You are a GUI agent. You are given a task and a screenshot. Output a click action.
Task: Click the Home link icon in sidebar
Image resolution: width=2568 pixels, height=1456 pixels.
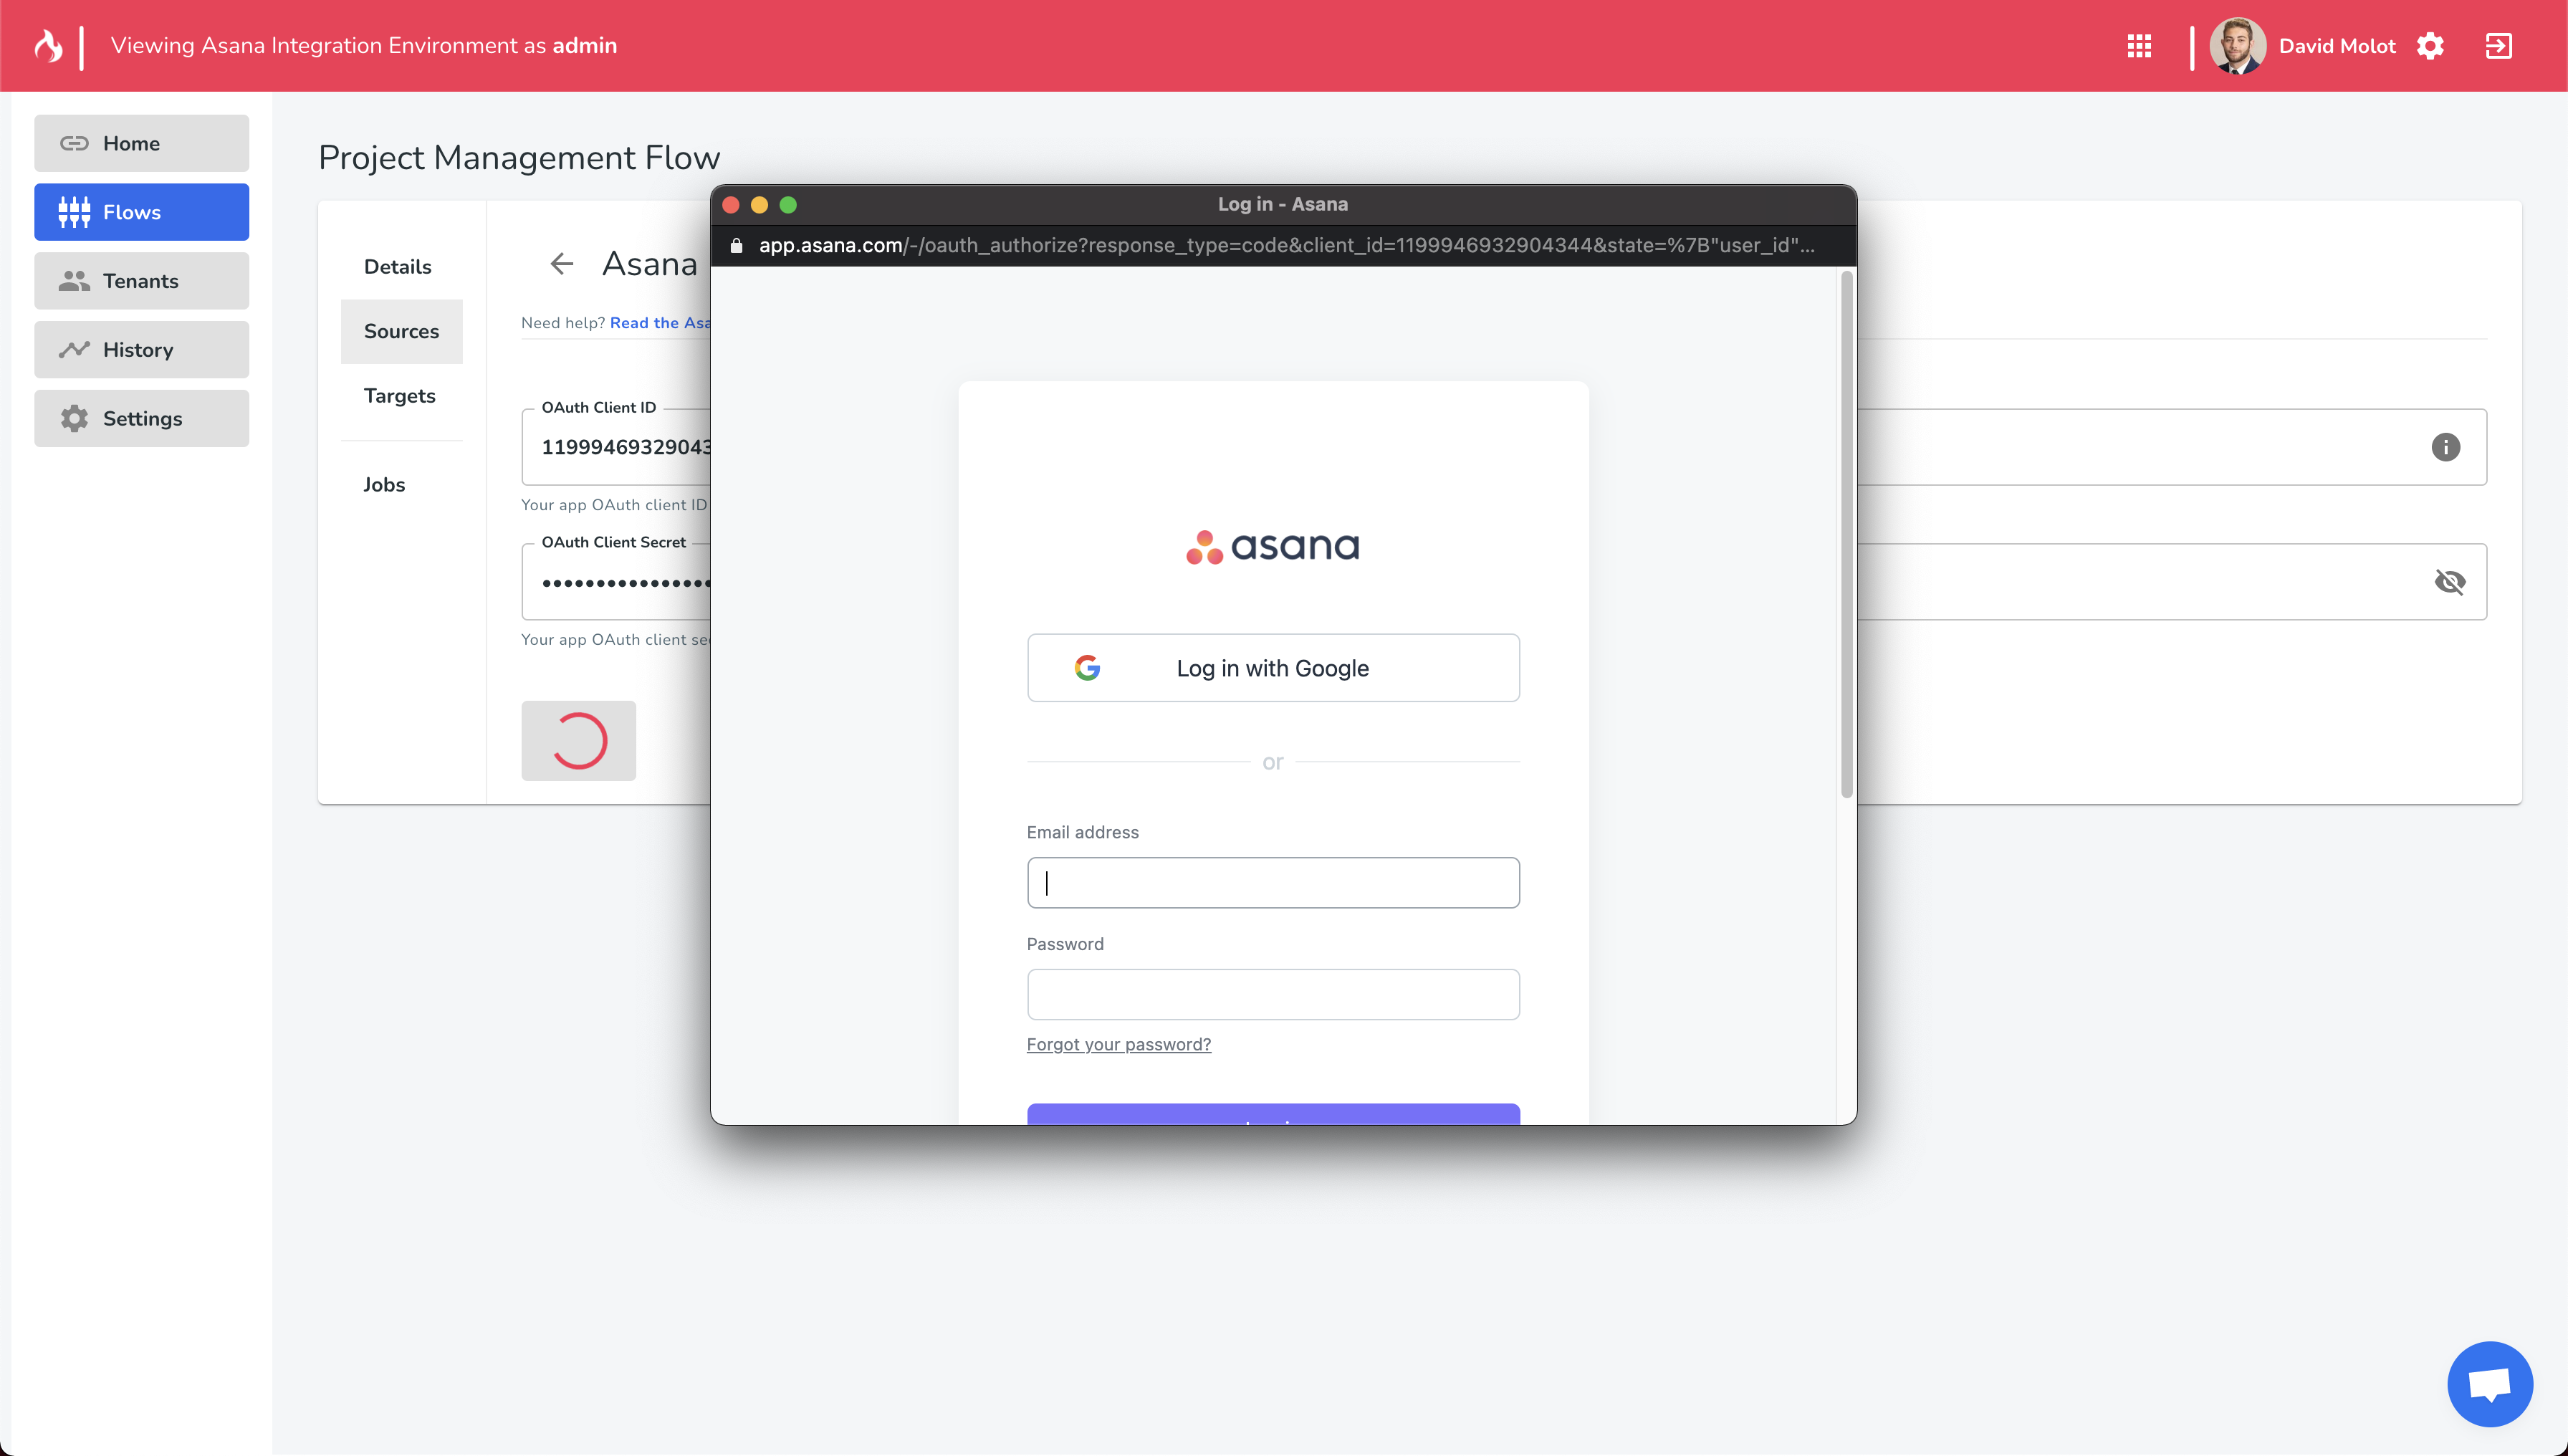click(x=74, y=143)
